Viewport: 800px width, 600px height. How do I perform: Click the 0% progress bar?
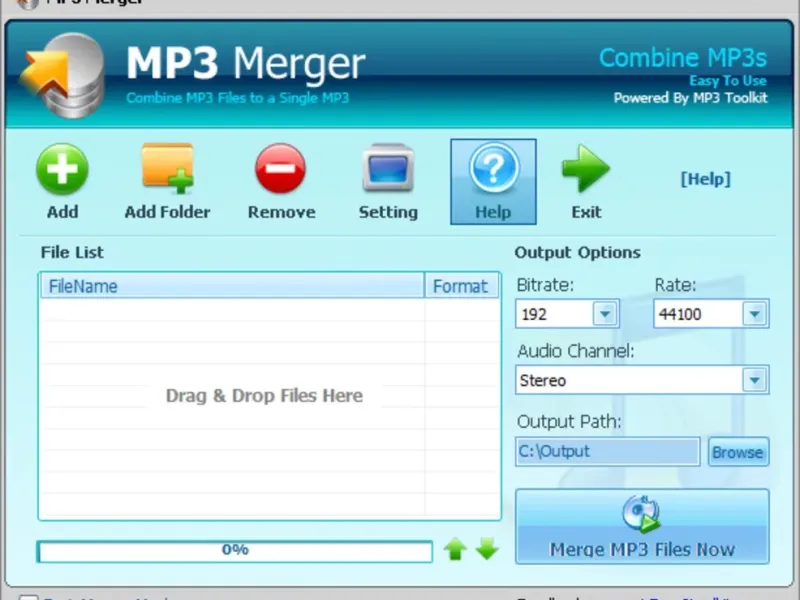point(235,552)
